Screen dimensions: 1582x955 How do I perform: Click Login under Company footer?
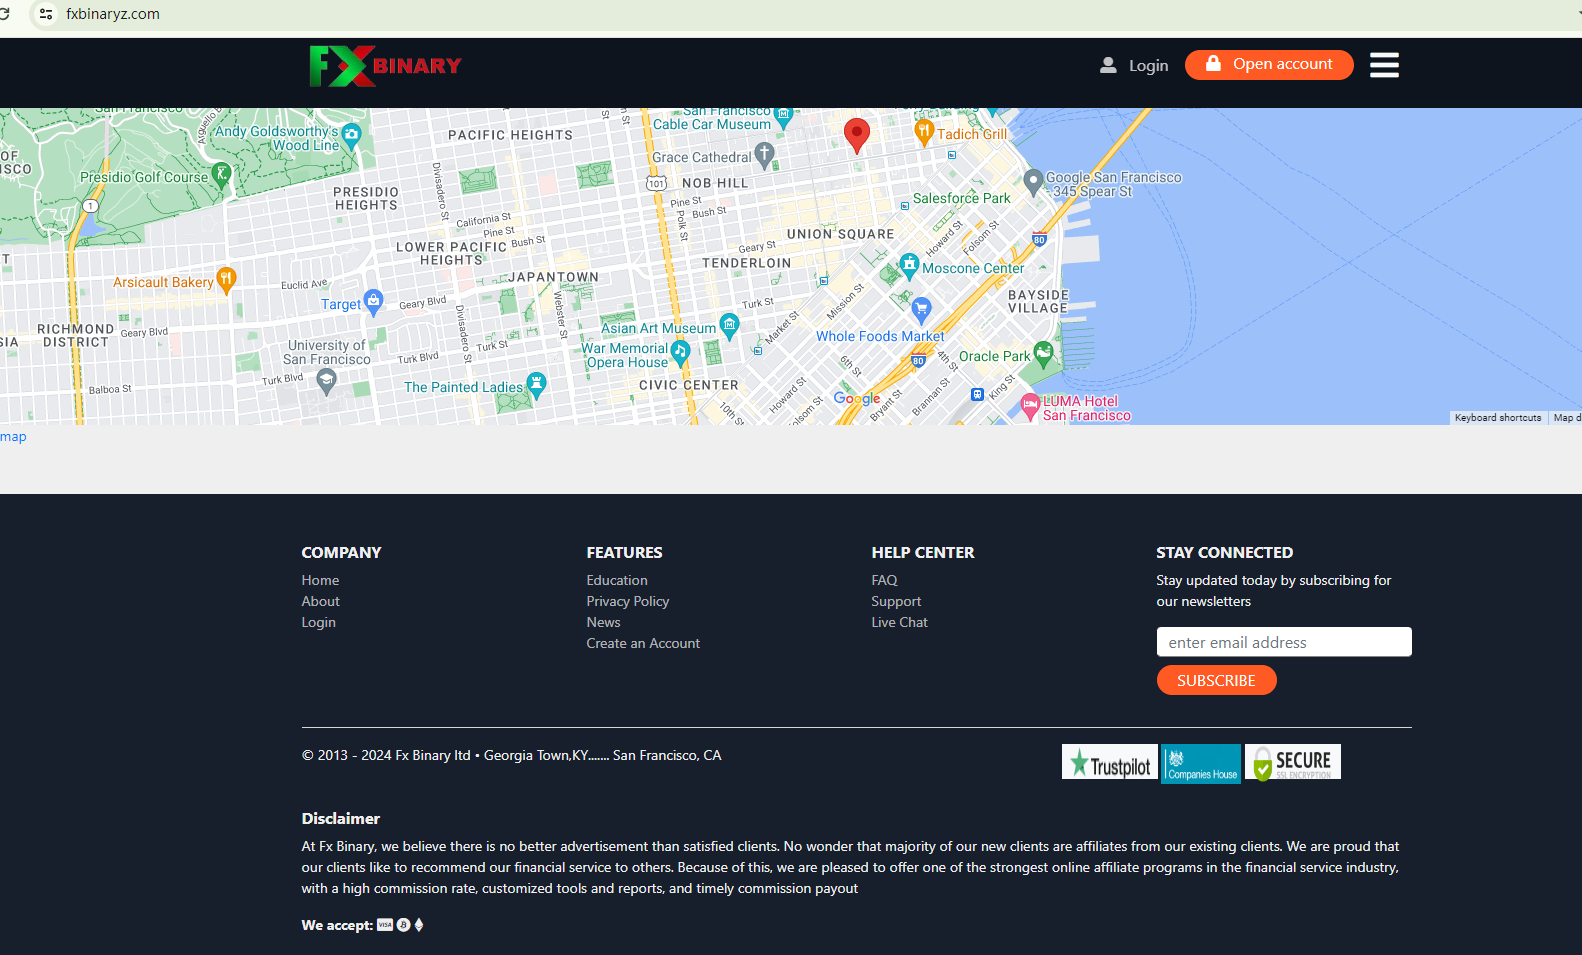click(x=318, y=622)
